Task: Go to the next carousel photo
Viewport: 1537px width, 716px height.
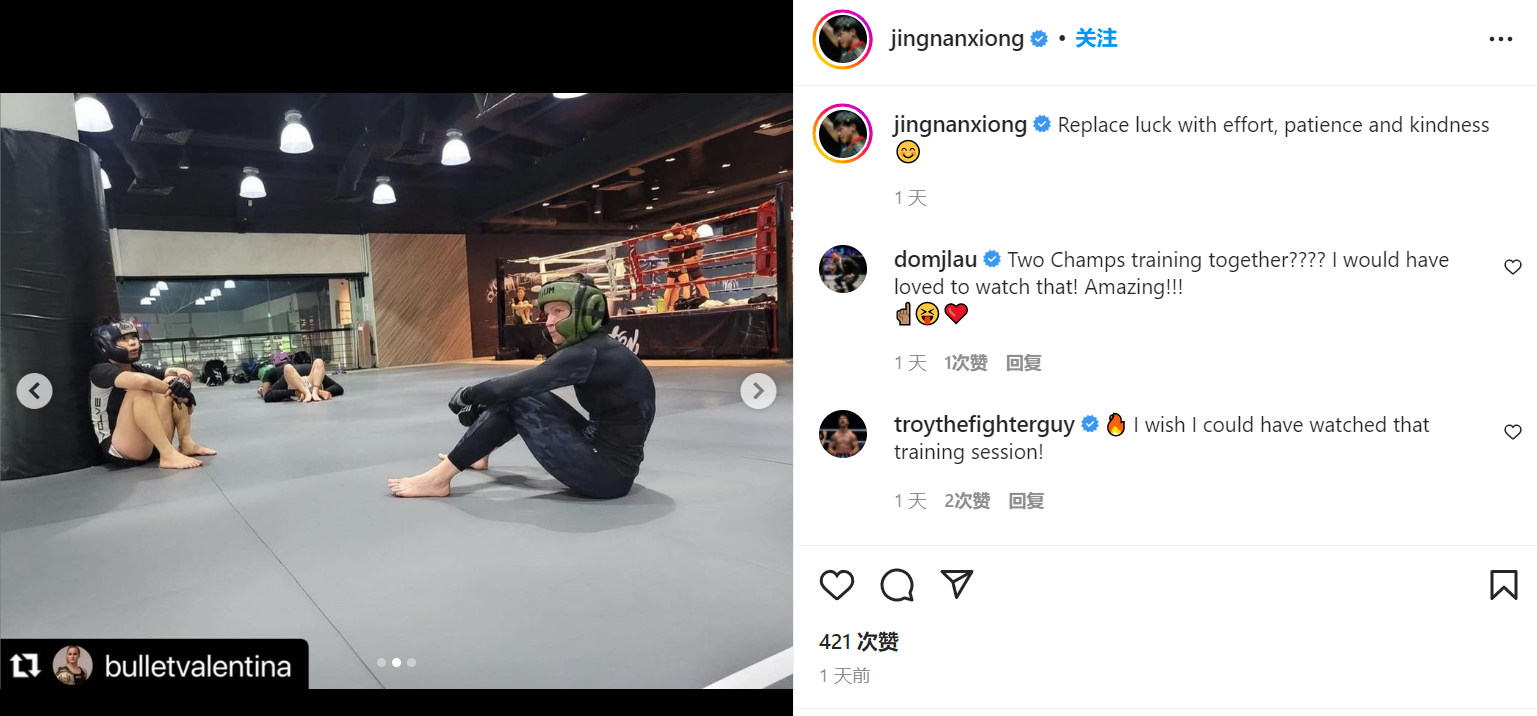Action: click(x=758, y=391)
